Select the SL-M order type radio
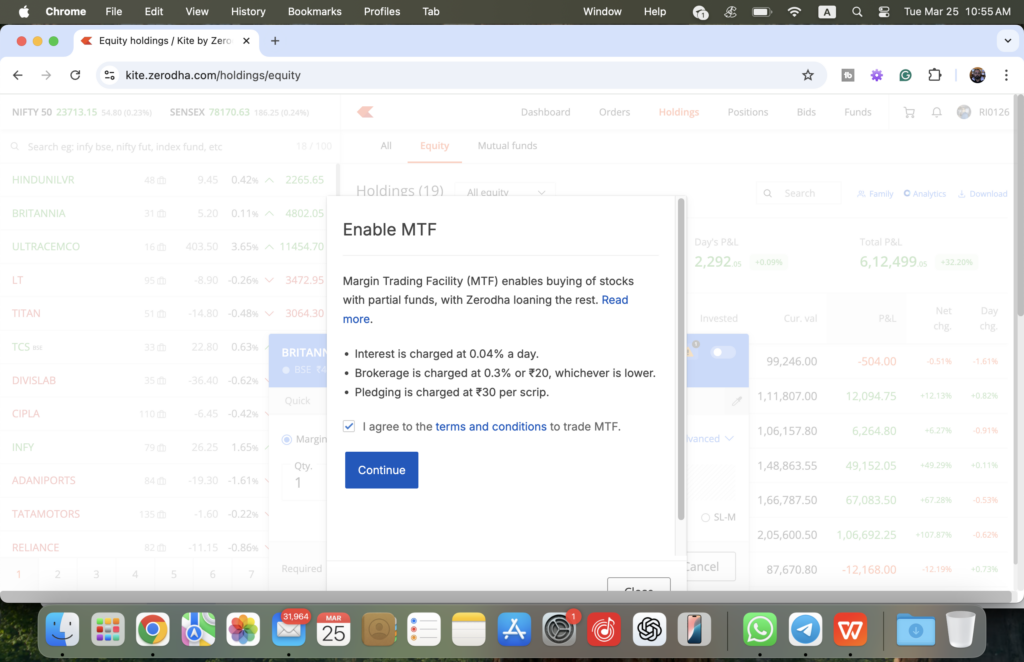This screenshot has height=662, width=1024. pyautogui.click(x=705, y=517)
